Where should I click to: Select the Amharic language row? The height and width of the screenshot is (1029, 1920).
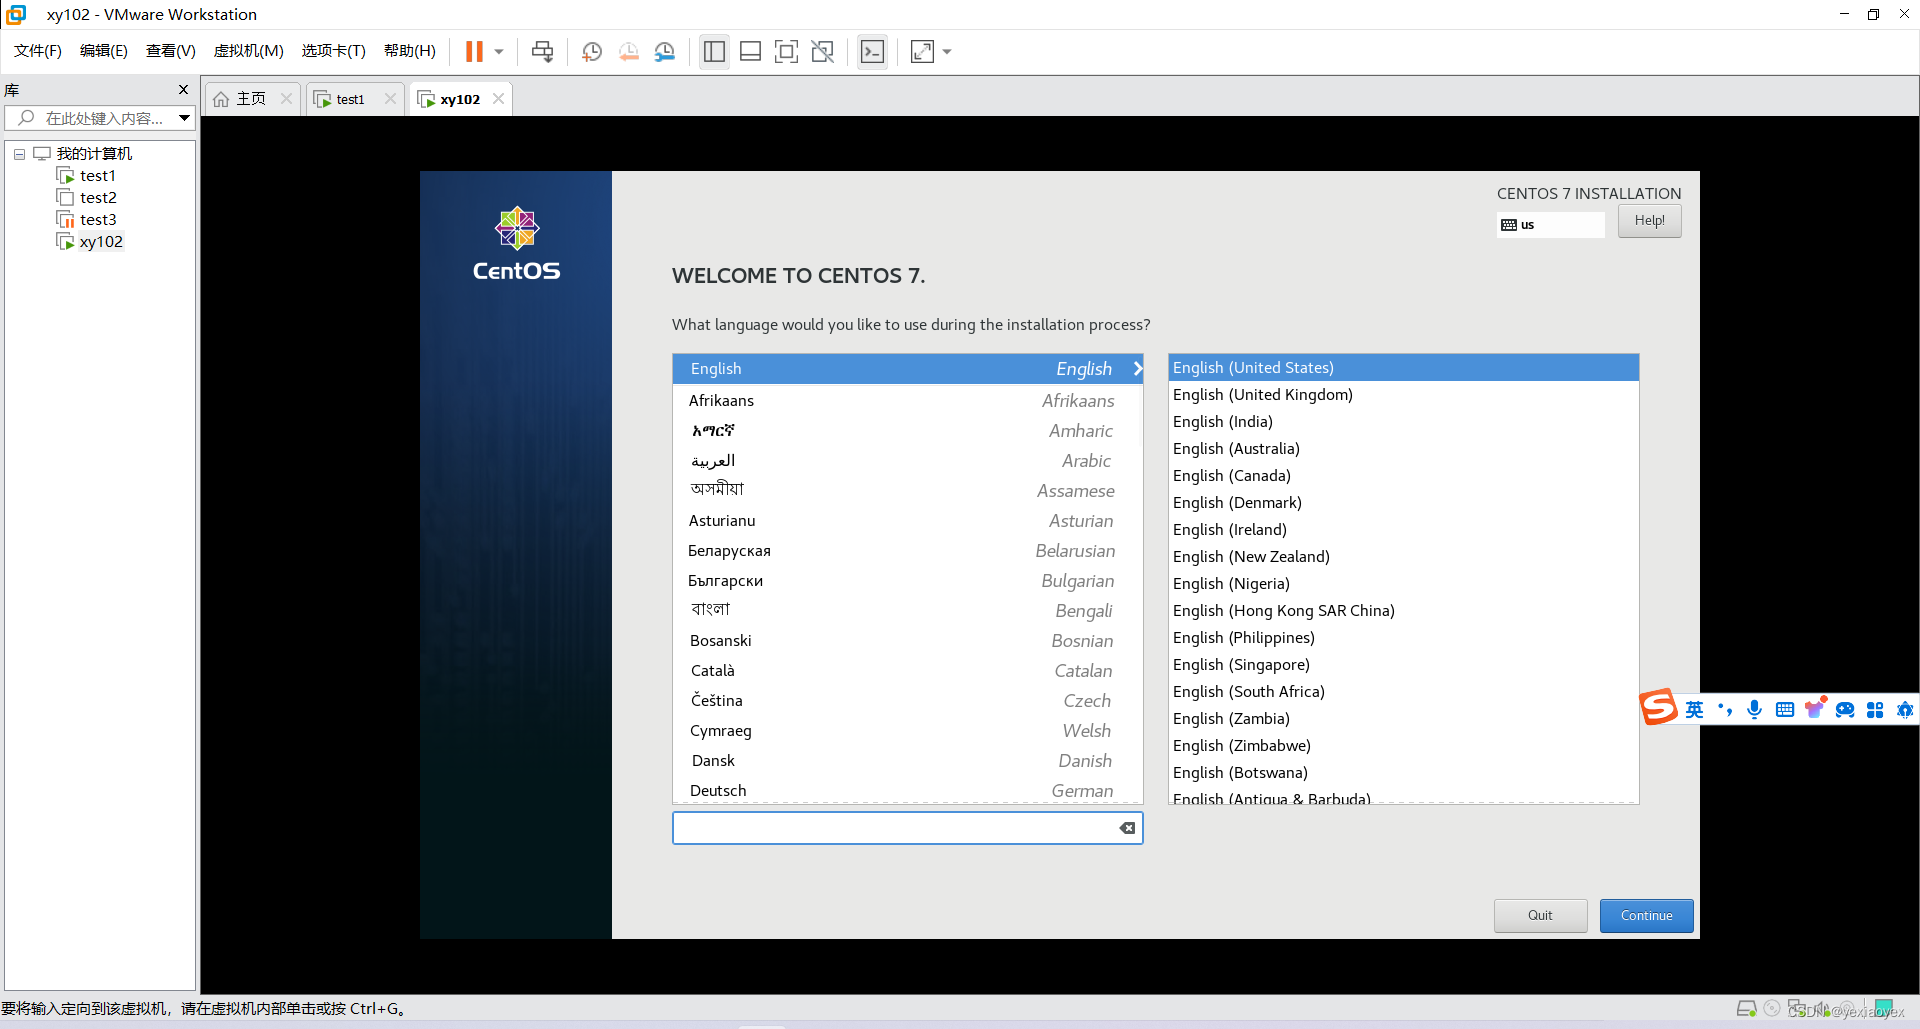click(907, 431)
